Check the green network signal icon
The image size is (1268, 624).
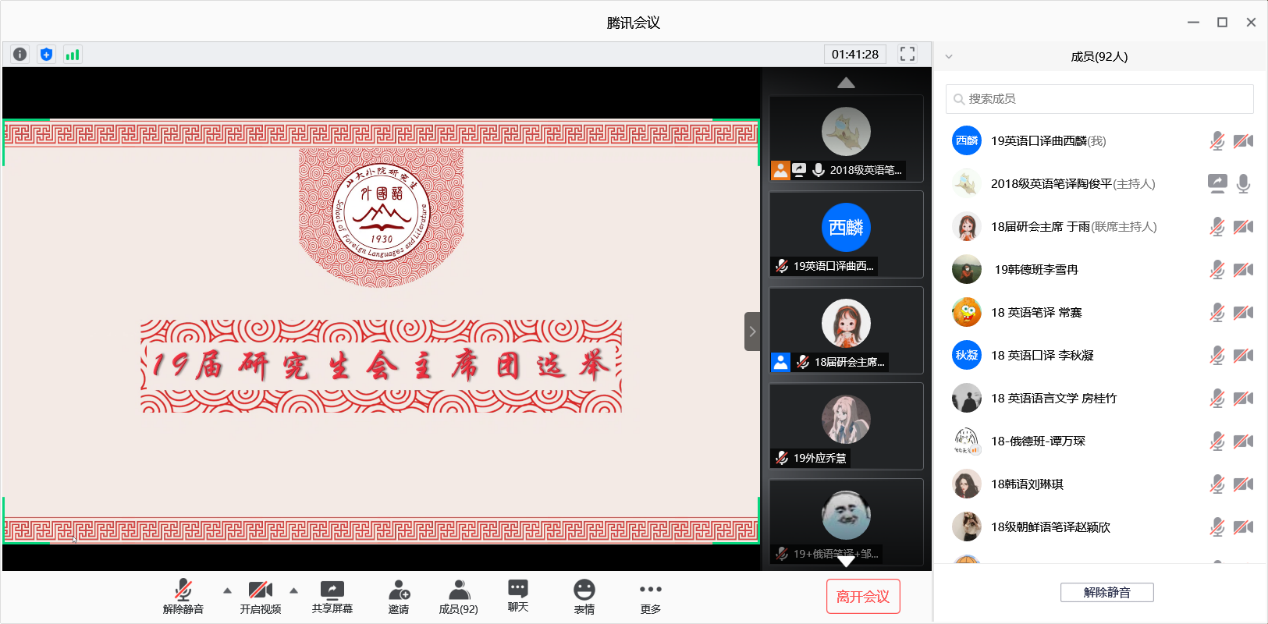[72, 54]
